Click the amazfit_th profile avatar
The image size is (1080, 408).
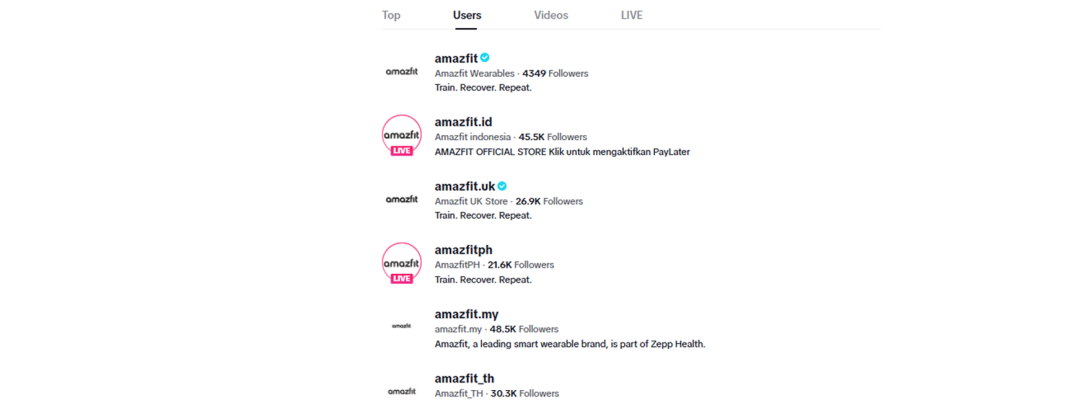click(402, 391)
